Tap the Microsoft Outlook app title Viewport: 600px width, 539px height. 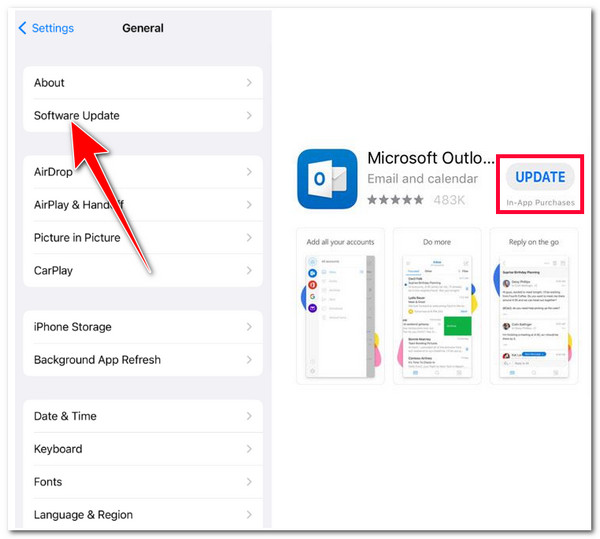tap(431, 158)
